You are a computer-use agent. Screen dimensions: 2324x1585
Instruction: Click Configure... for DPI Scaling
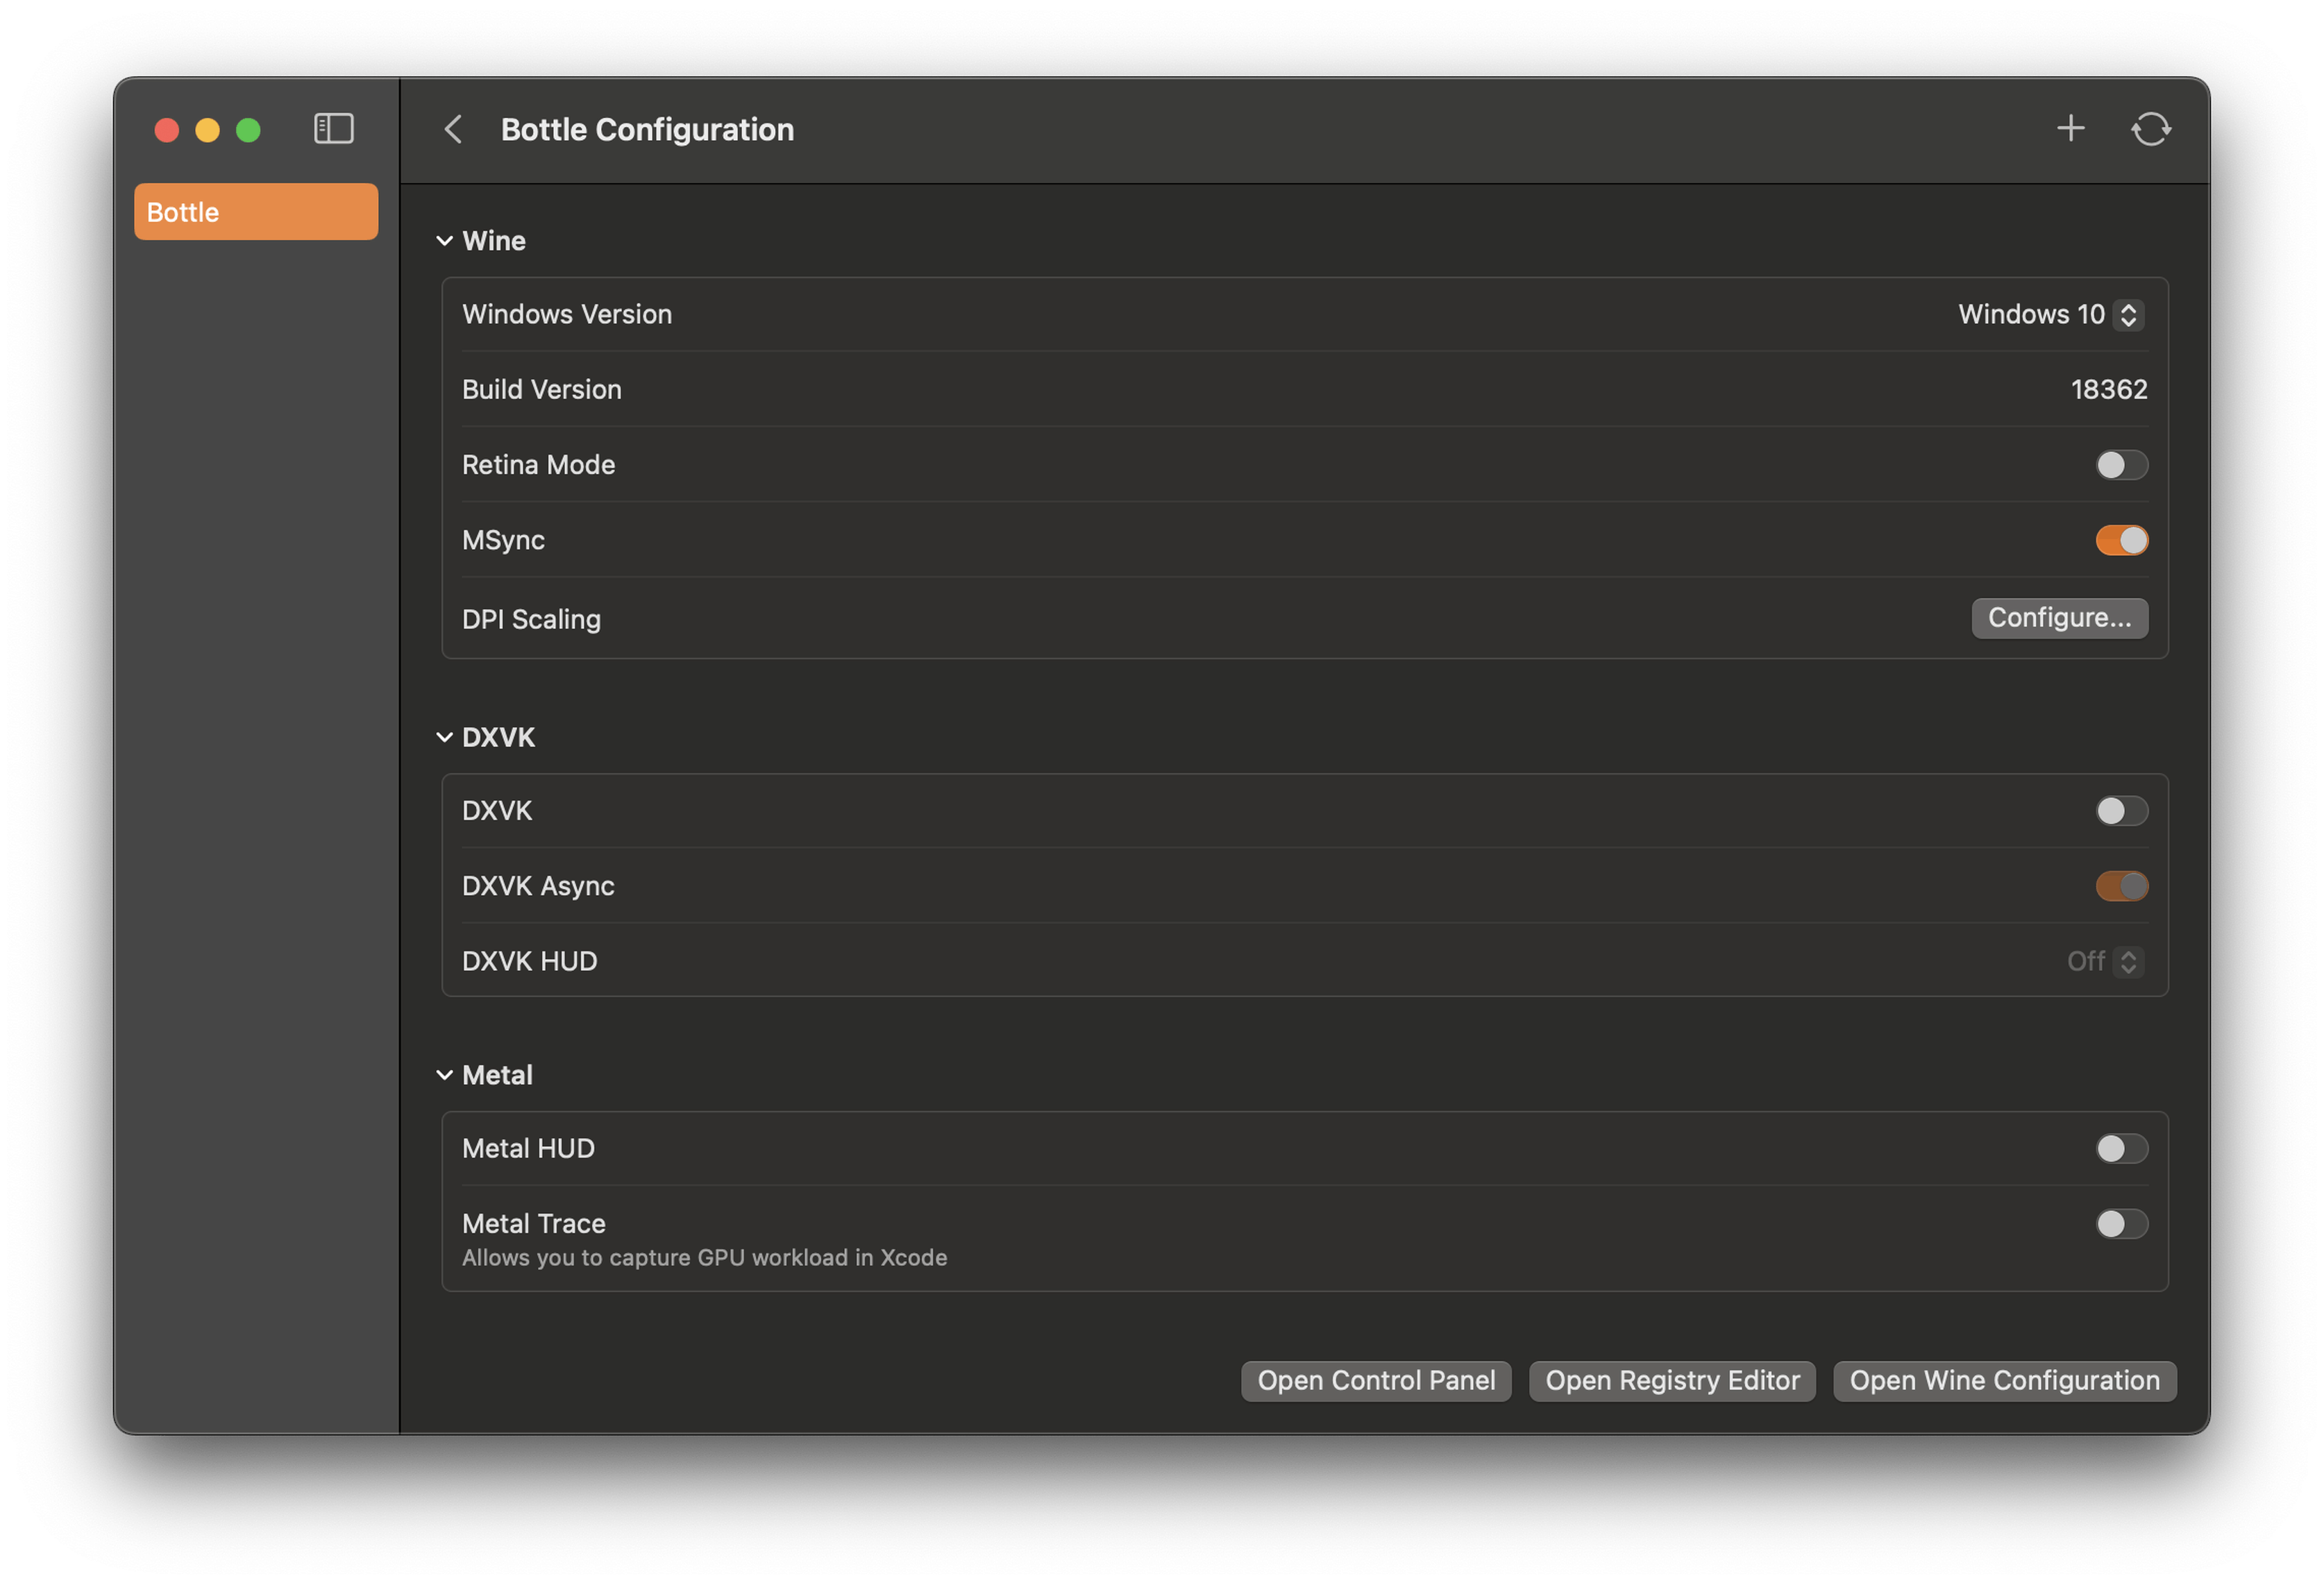click(x=2059, y=618)
